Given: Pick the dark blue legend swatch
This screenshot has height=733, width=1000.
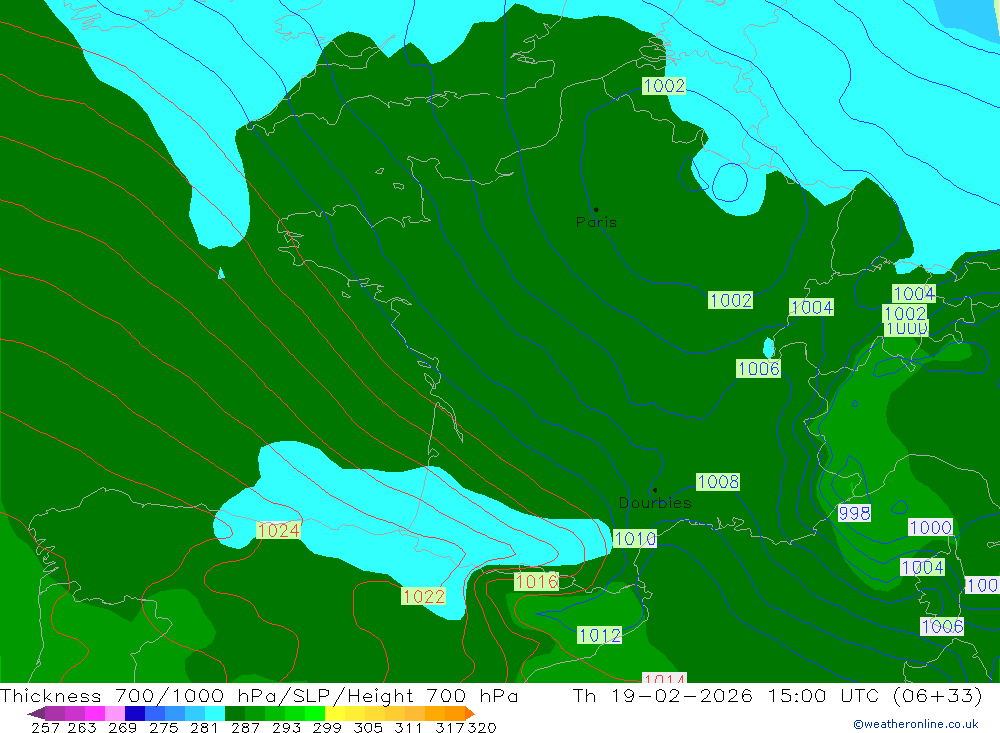Looking at the screenshot, I should point(135,713).
